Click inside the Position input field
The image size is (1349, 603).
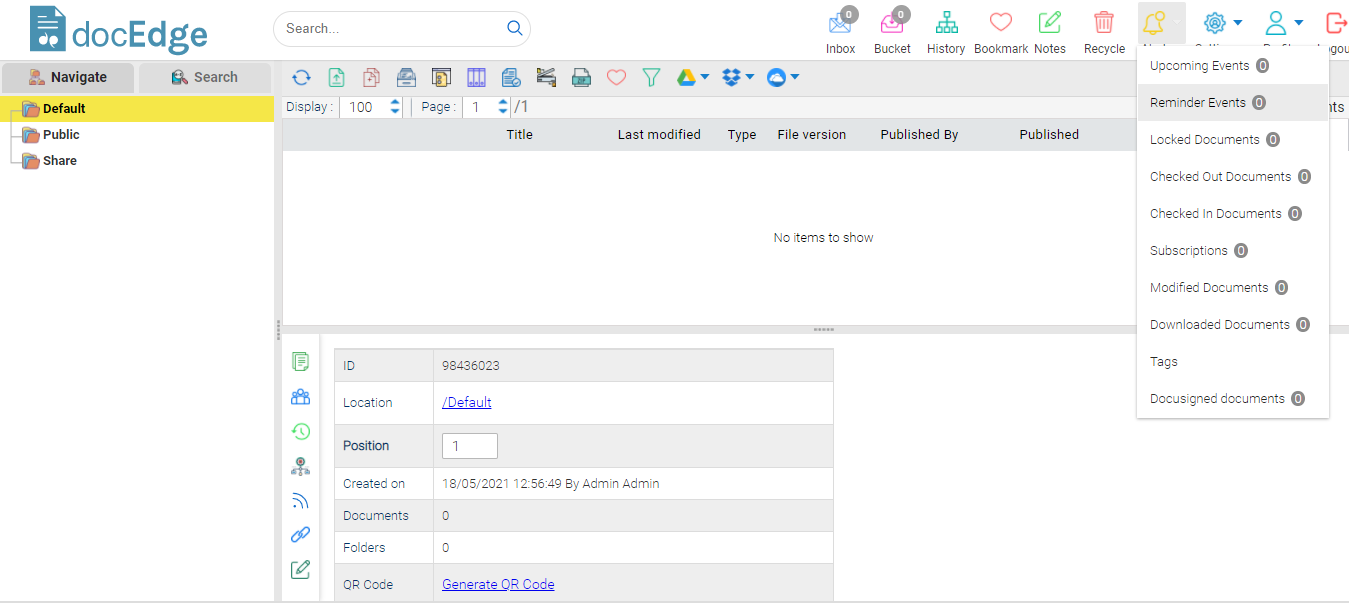469,445
